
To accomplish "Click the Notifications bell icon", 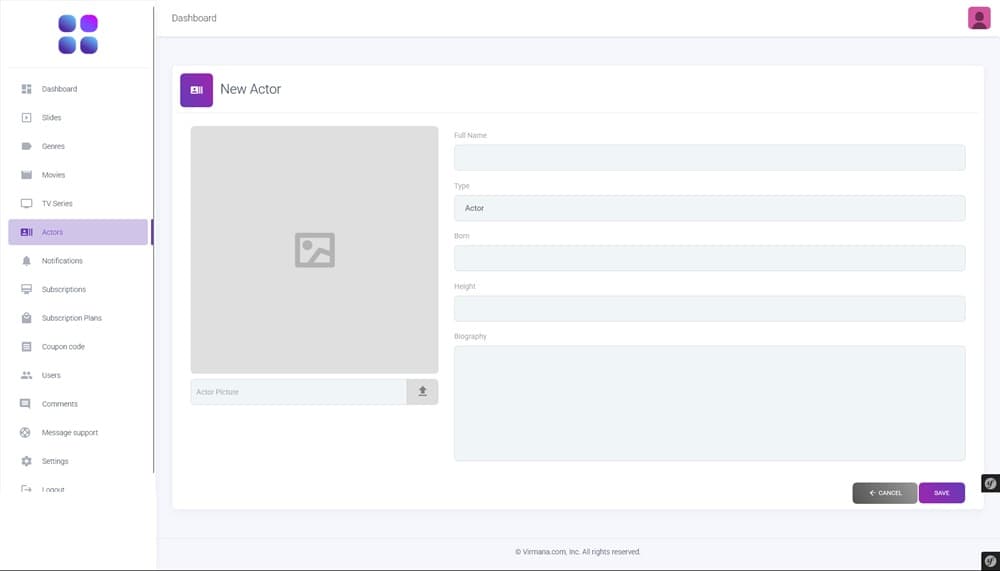I will (27, 261).
